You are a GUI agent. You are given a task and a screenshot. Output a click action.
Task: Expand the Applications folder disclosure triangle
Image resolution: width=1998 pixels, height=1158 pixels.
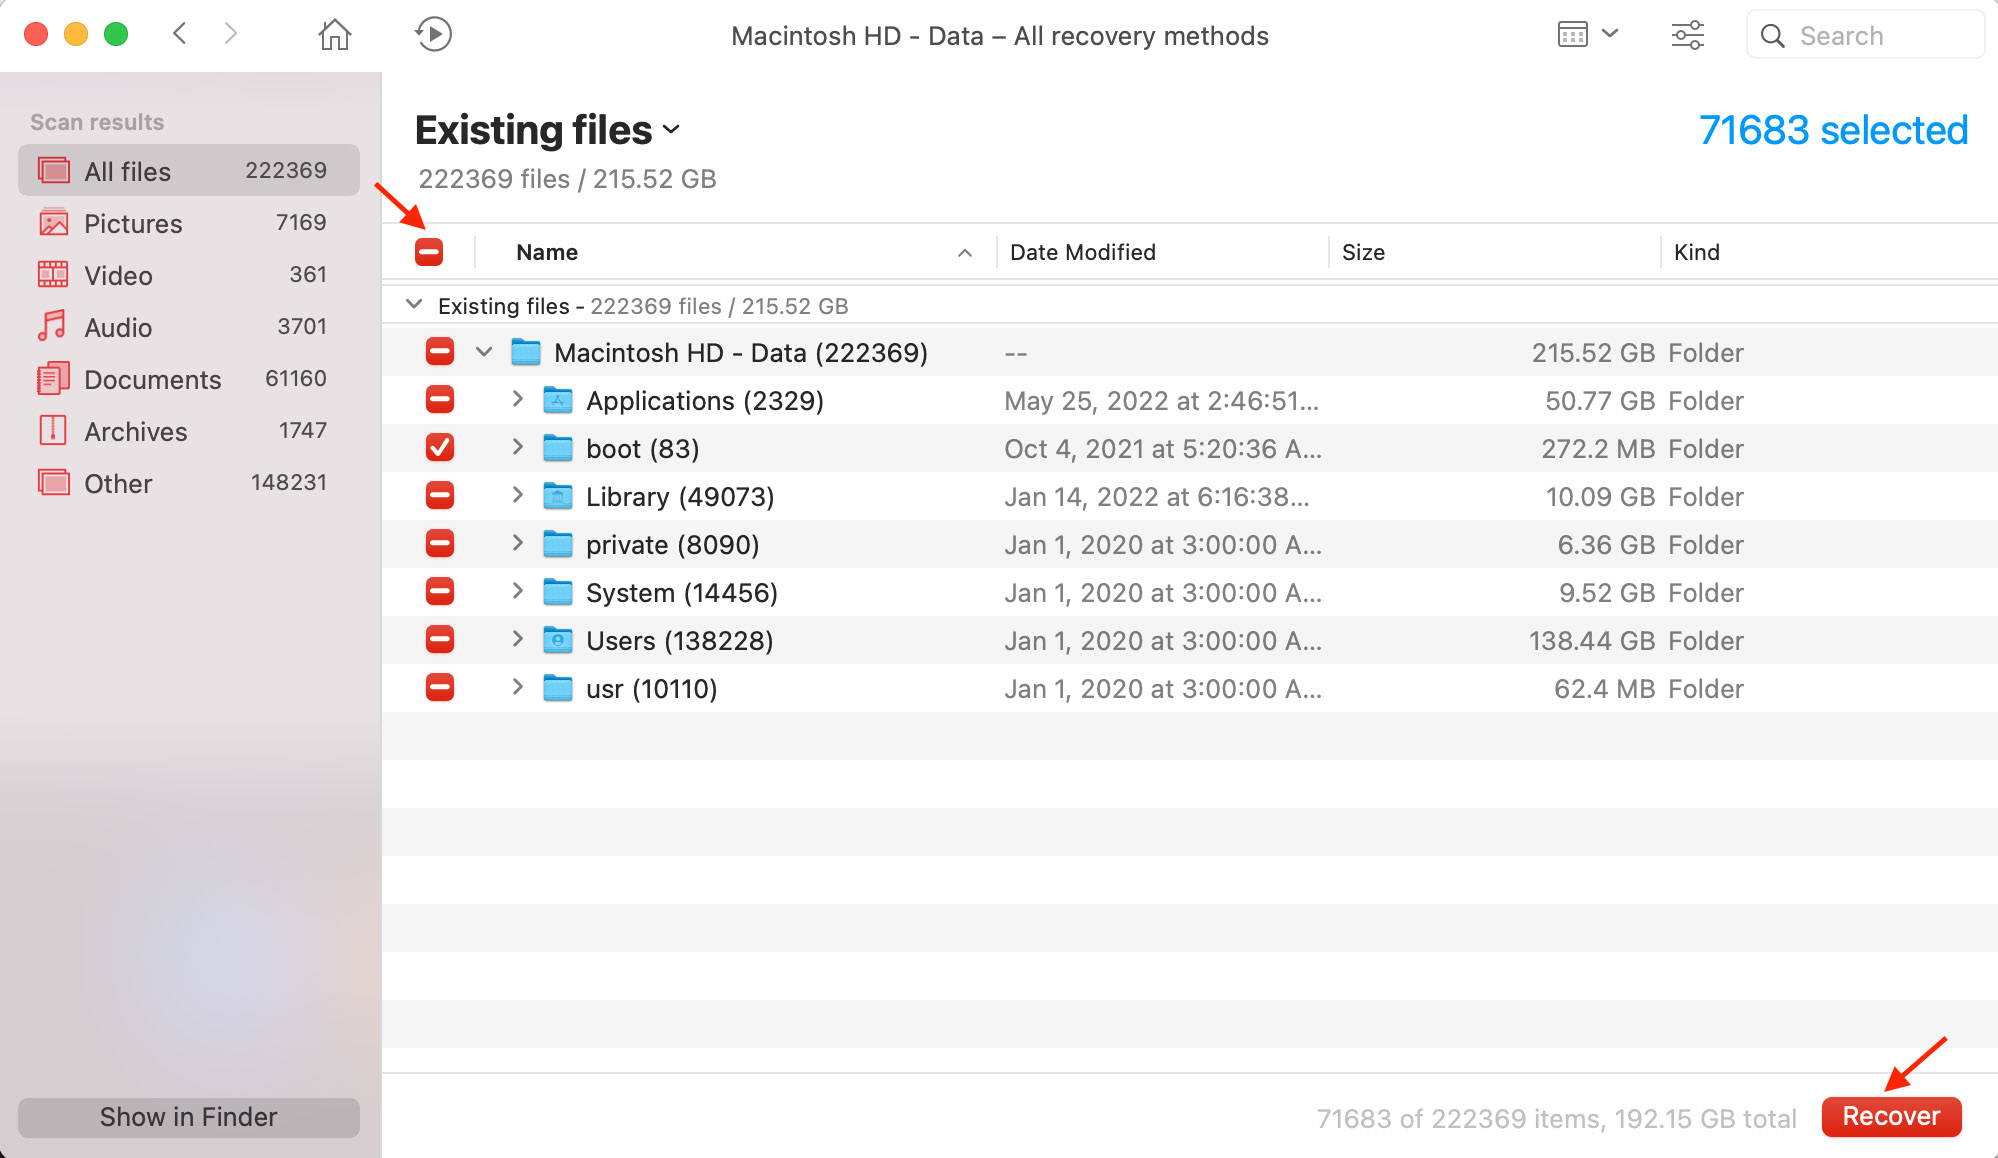pos(517,400)
